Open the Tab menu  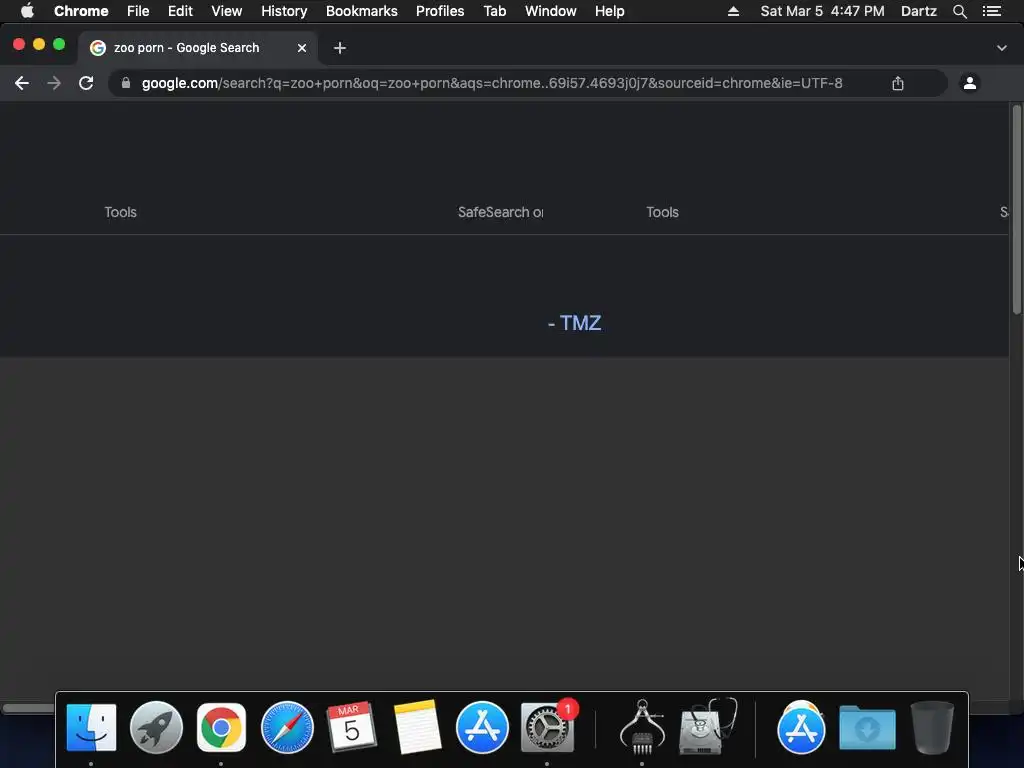coord(495,11)
